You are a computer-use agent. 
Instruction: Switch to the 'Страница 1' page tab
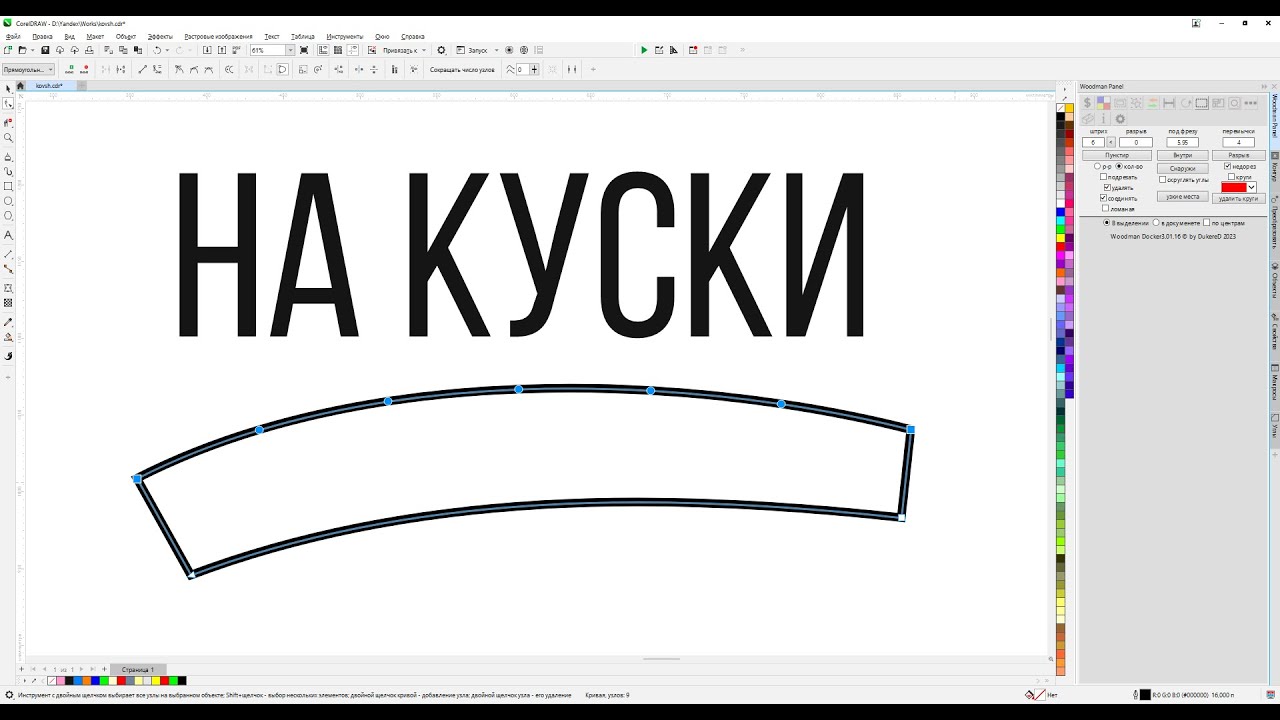[138, 669]
